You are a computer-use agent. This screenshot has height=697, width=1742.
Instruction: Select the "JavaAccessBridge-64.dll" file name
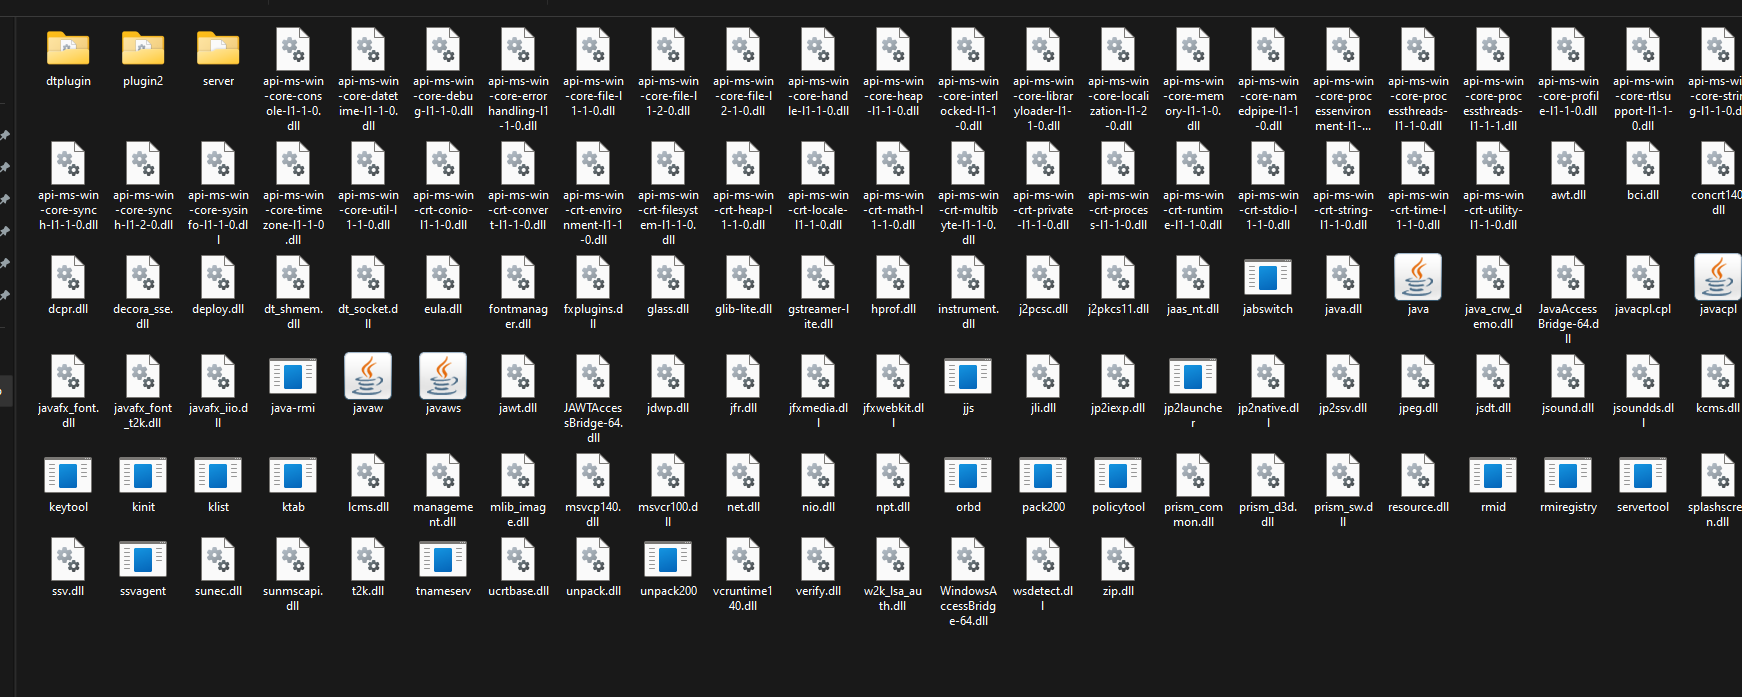tap(1568, 324)
